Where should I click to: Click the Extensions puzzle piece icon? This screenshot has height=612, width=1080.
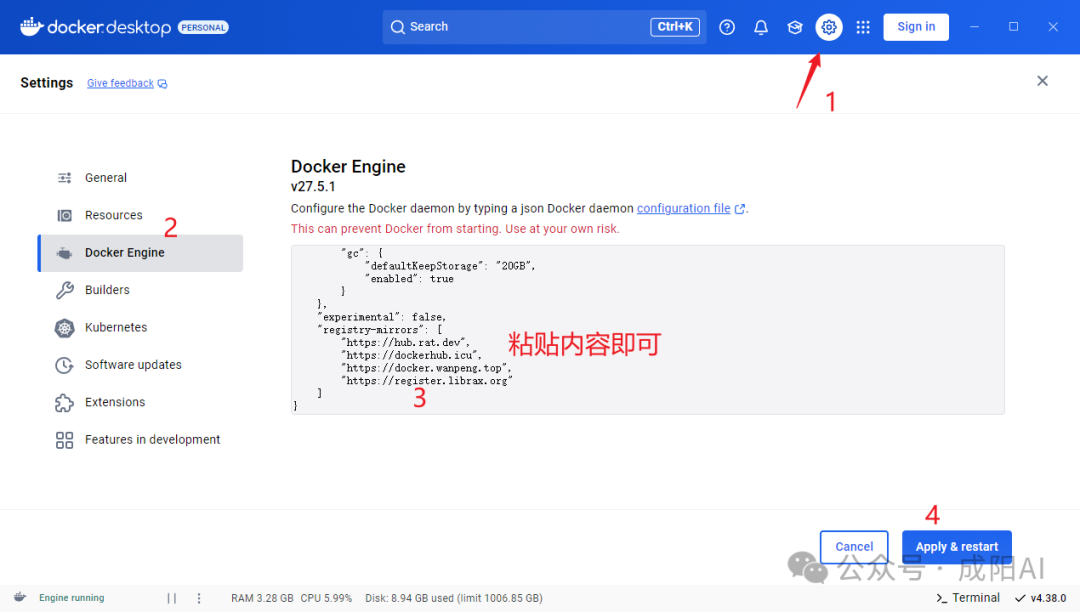[x=65, y=402]
